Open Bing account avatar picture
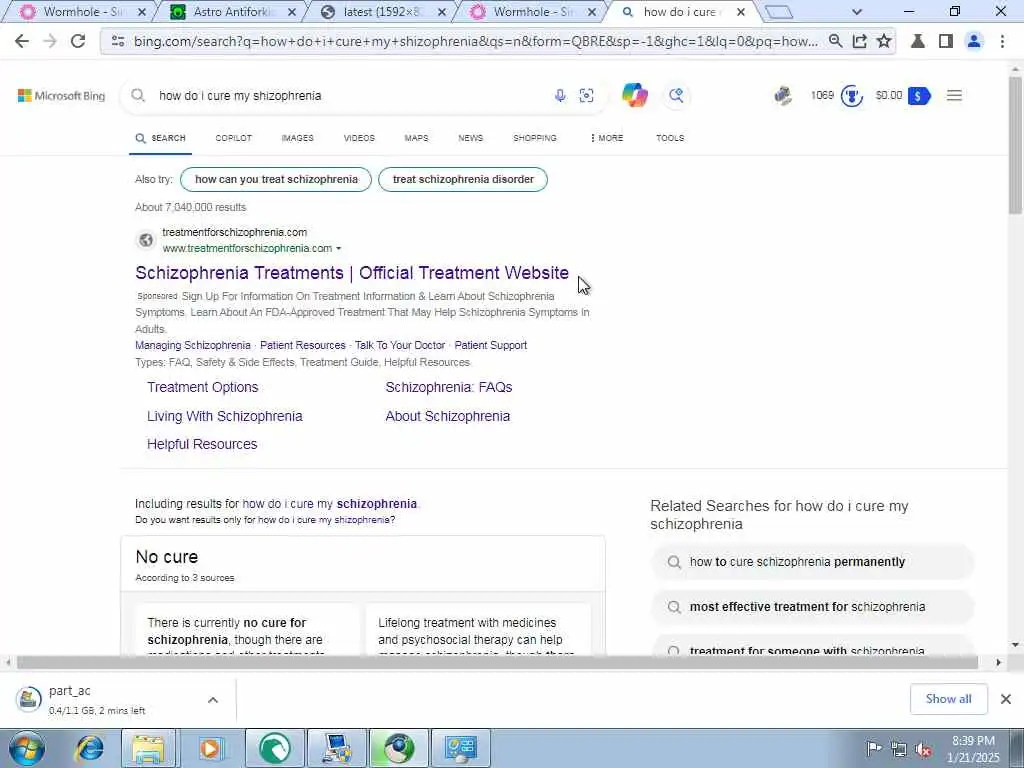The width and height of the screenshot is (1024, 768). [x=783, y=96]
